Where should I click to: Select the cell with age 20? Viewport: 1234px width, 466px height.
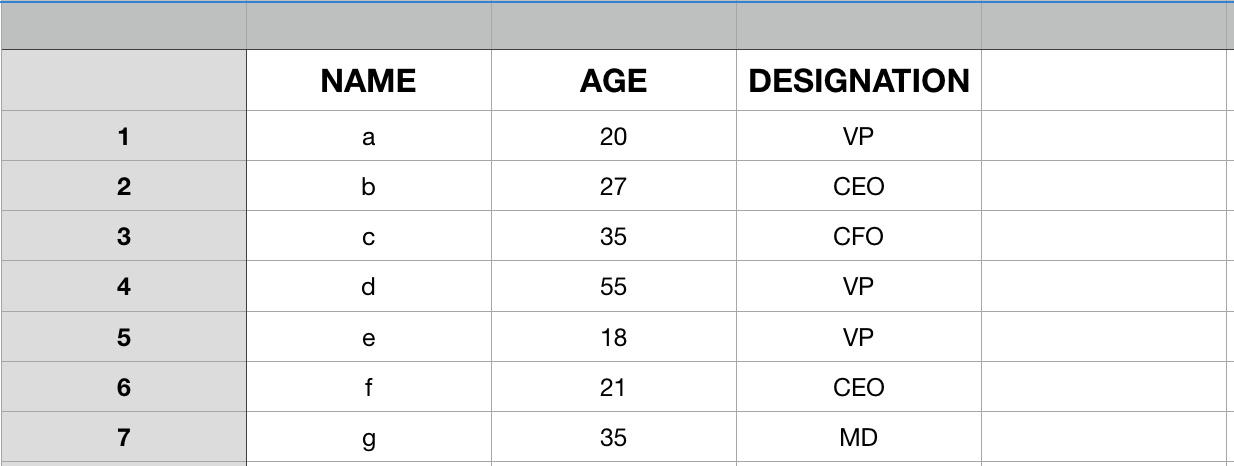click(614, 136)
